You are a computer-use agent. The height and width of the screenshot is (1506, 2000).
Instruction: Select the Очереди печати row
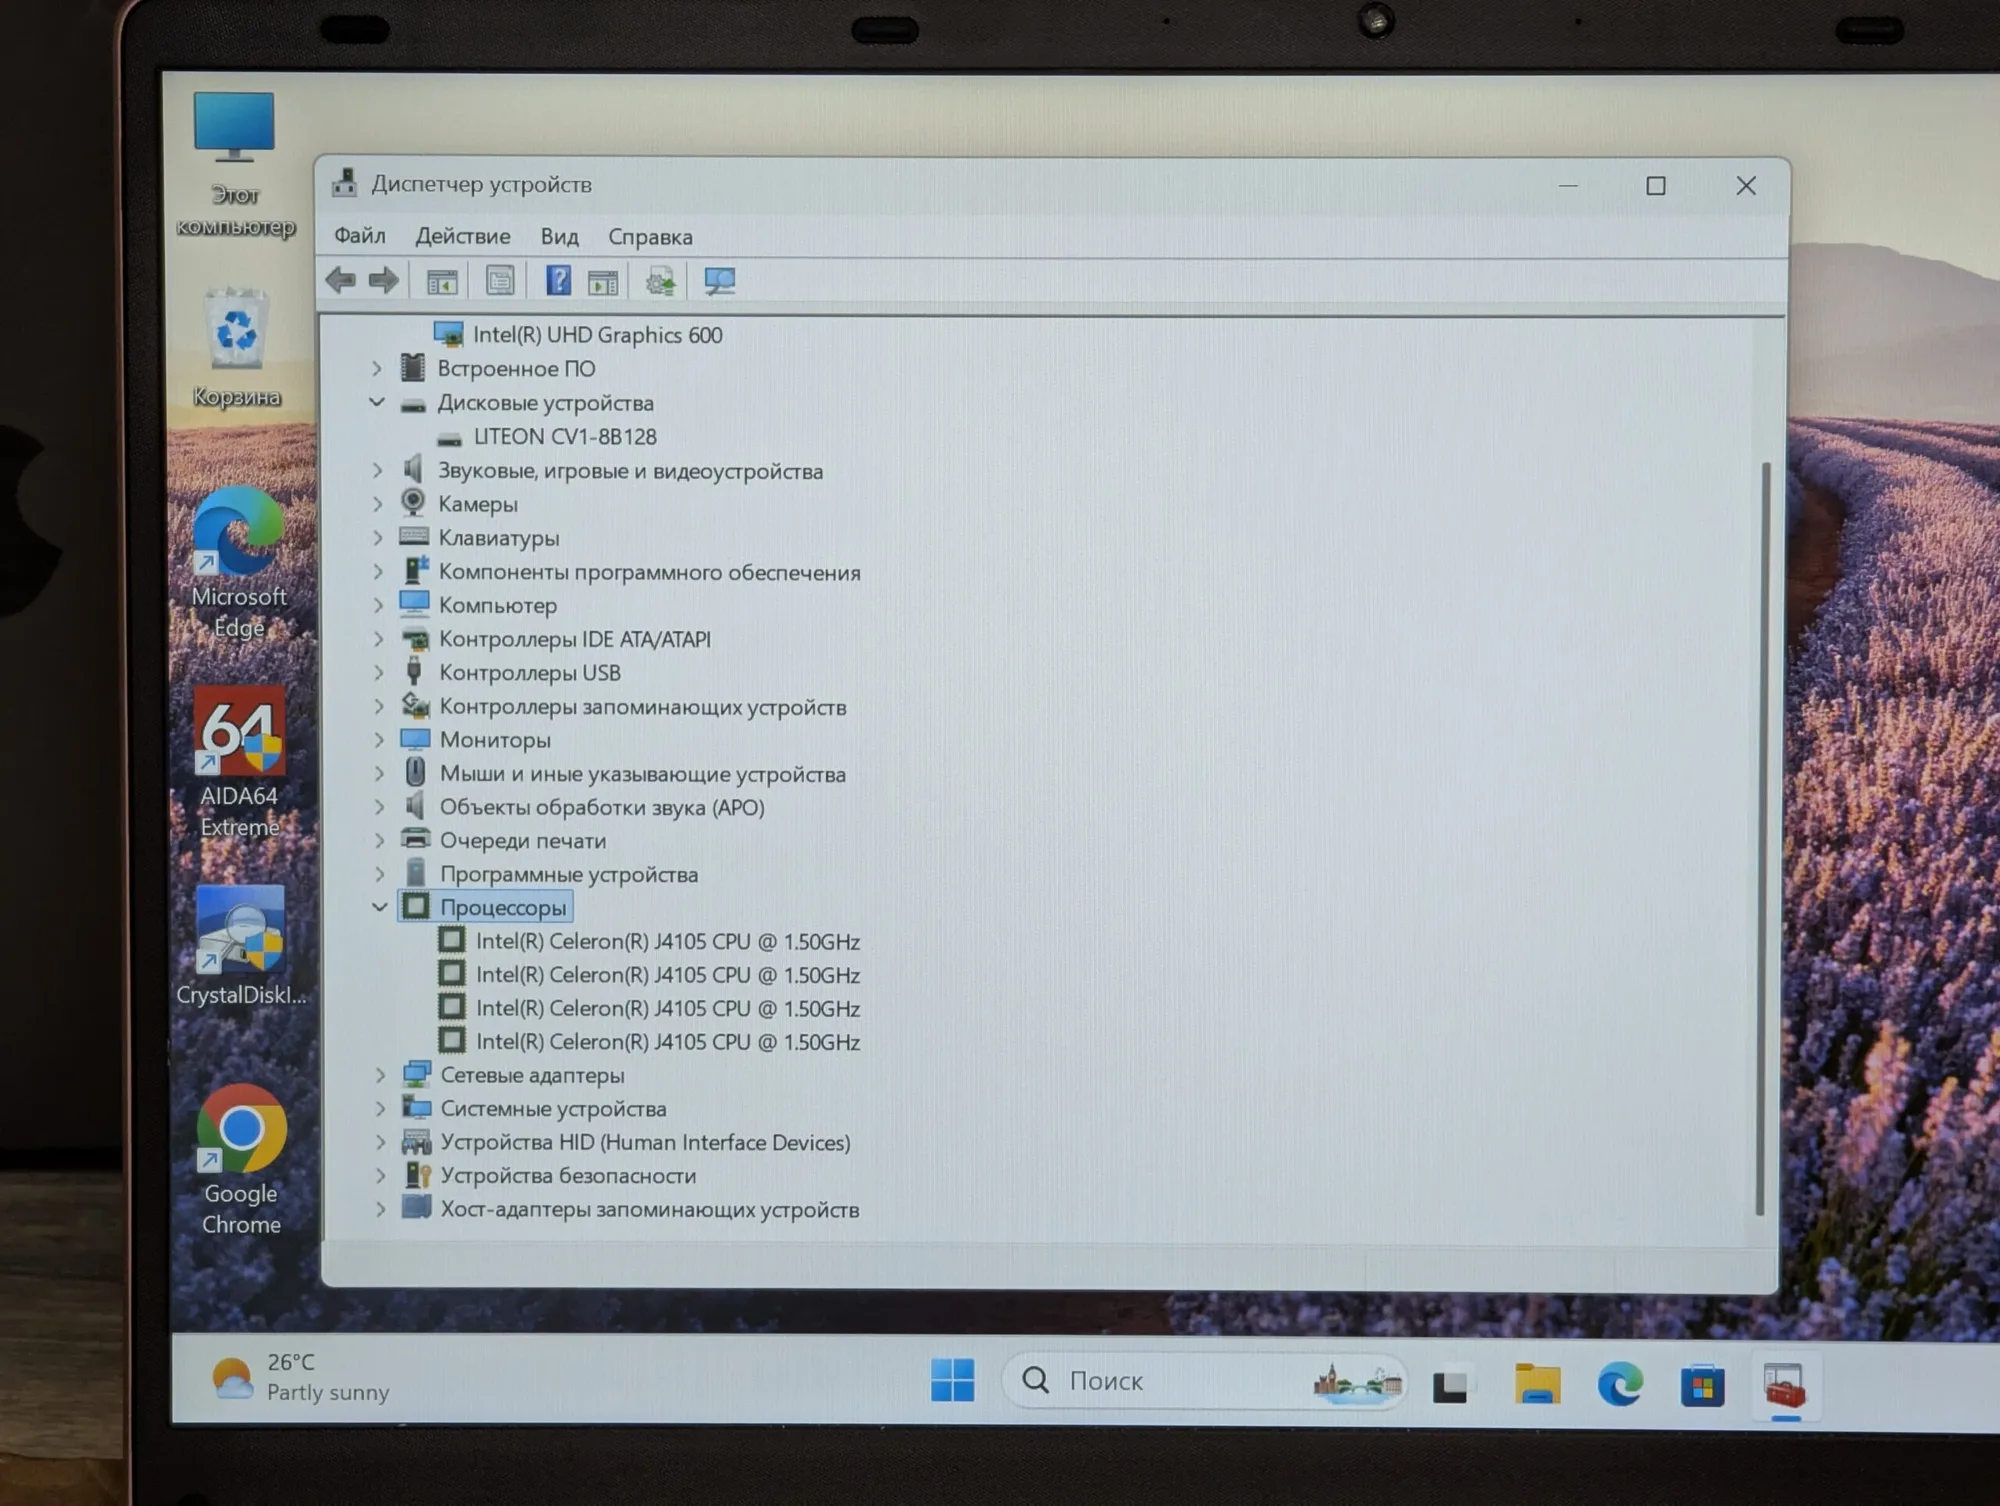[x=503, y=841]
